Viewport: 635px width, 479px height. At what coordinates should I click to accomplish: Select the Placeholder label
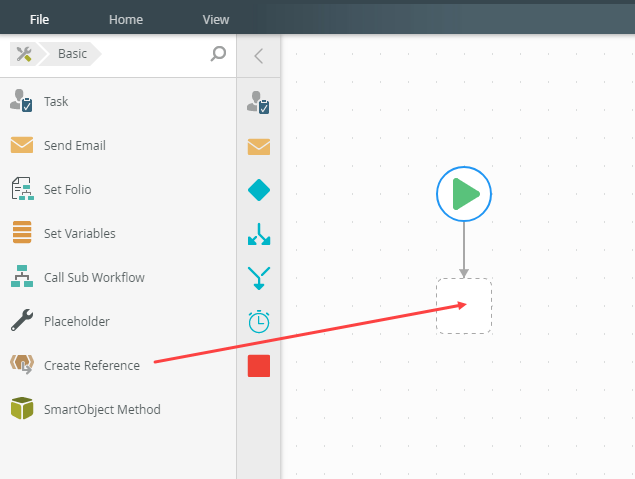point(77,321)
